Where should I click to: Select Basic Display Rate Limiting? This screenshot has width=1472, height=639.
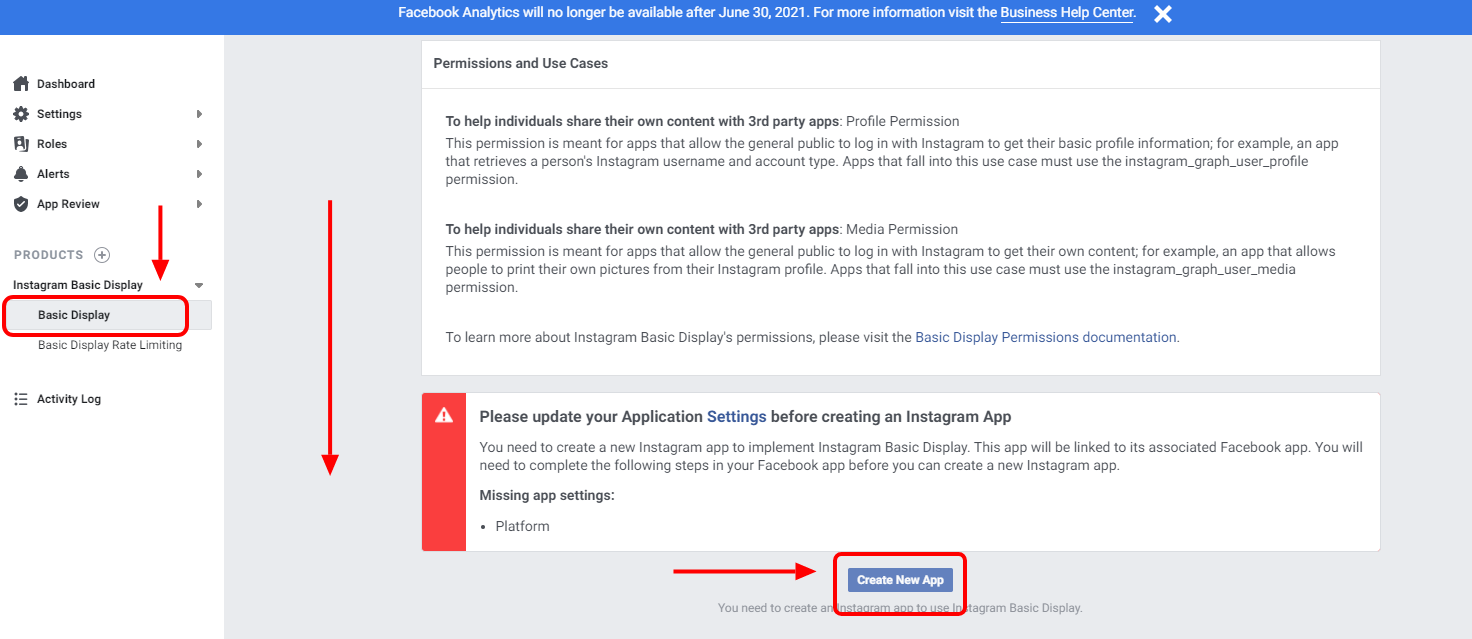pos(110,345)
